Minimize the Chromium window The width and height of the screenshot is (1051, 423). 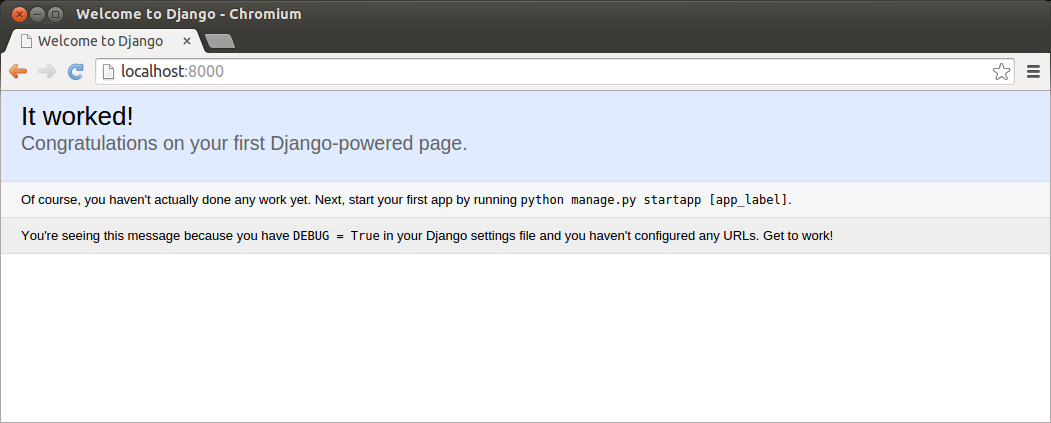[37, 14]
